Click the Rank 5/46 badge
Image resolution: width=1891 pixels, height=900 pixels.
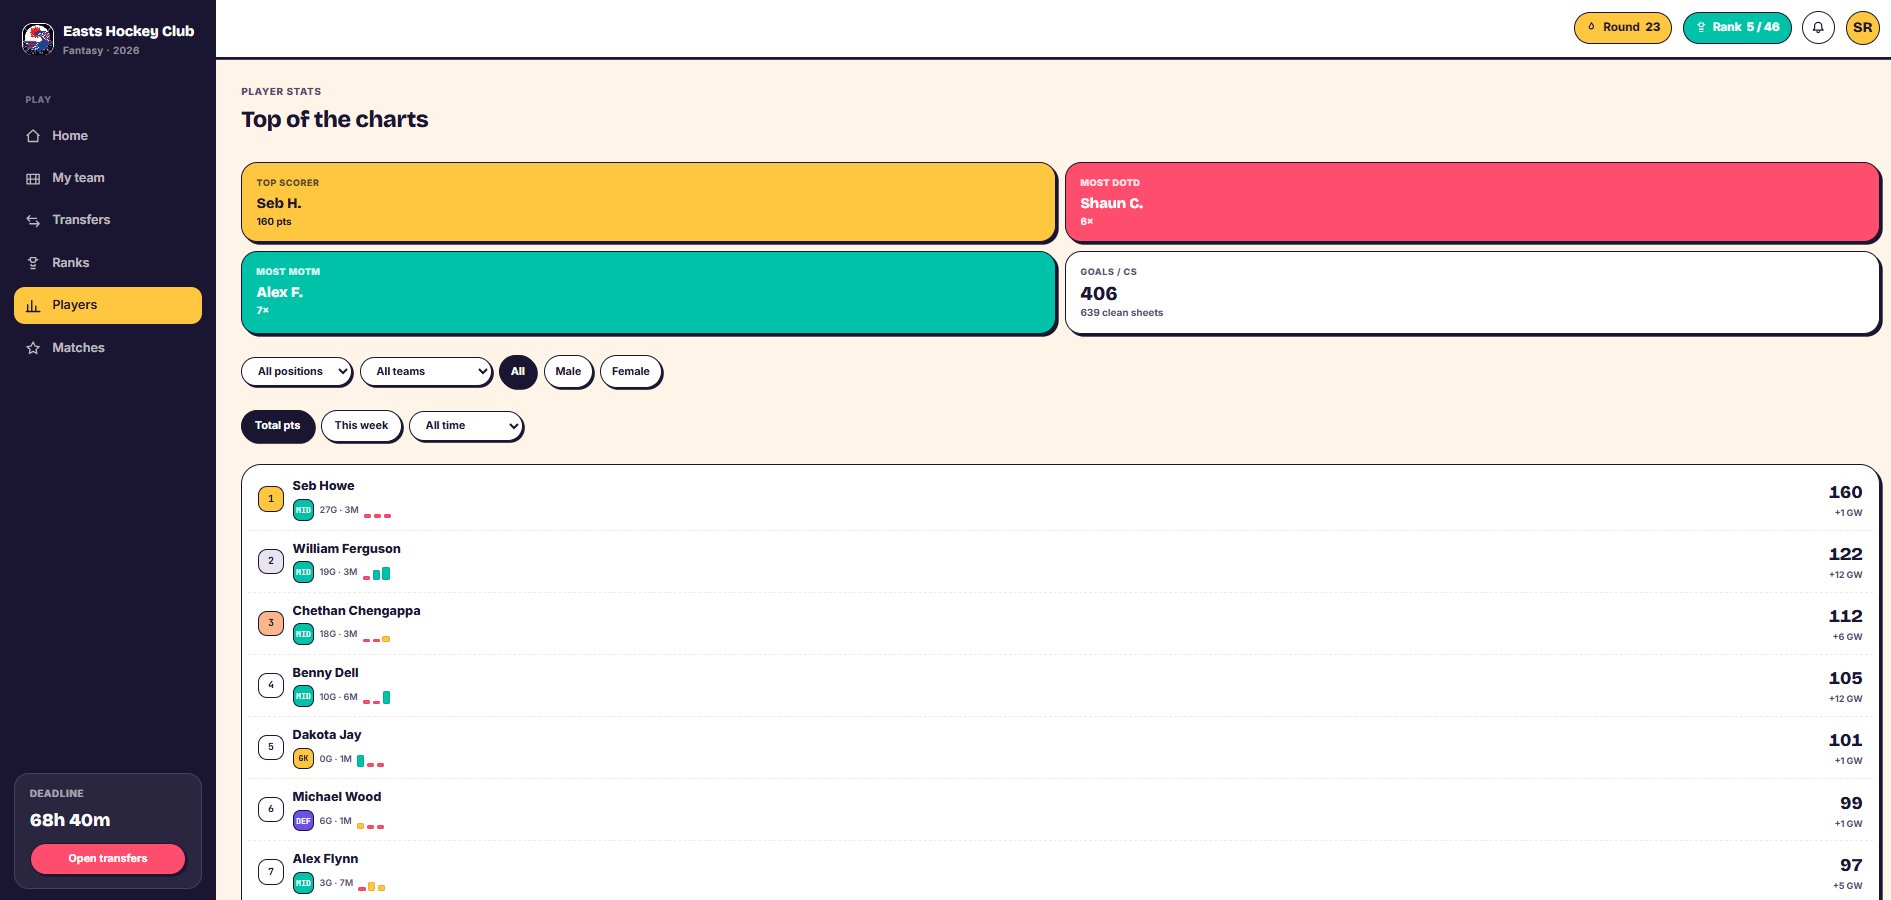[x=1737, y=27]
